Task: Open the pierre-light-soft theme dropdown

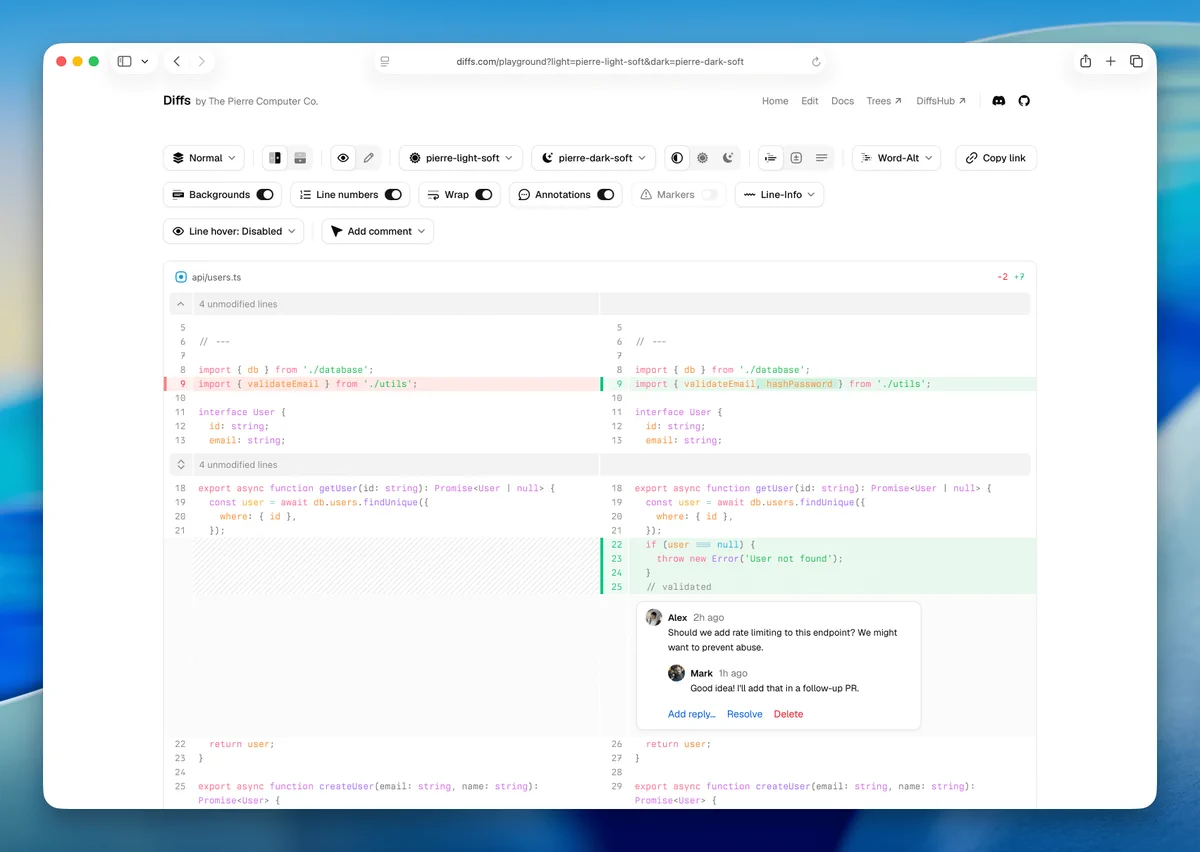Action: click(x=461, y=158)
